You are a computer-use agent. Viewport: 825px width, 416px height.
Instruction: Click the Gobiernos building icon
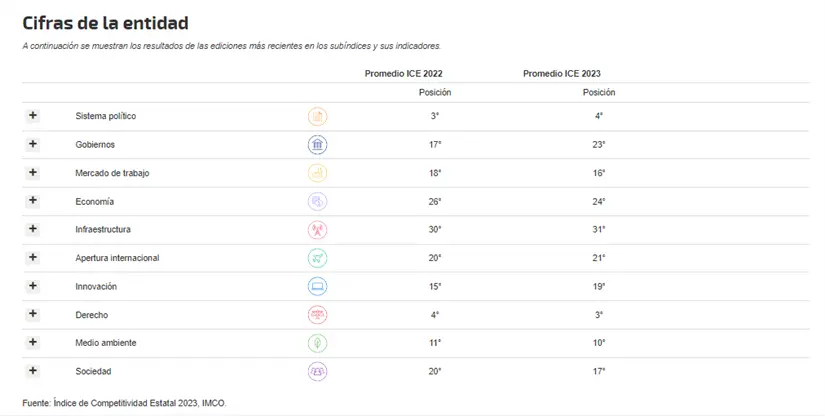tap(317, 145)
